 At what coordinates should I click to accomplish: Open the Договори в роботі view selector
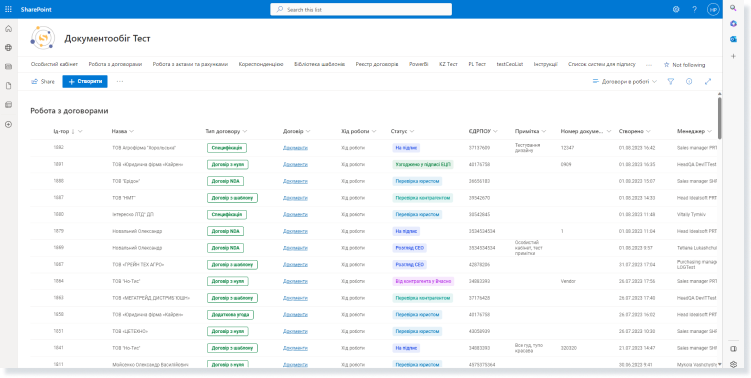[625, 81]
